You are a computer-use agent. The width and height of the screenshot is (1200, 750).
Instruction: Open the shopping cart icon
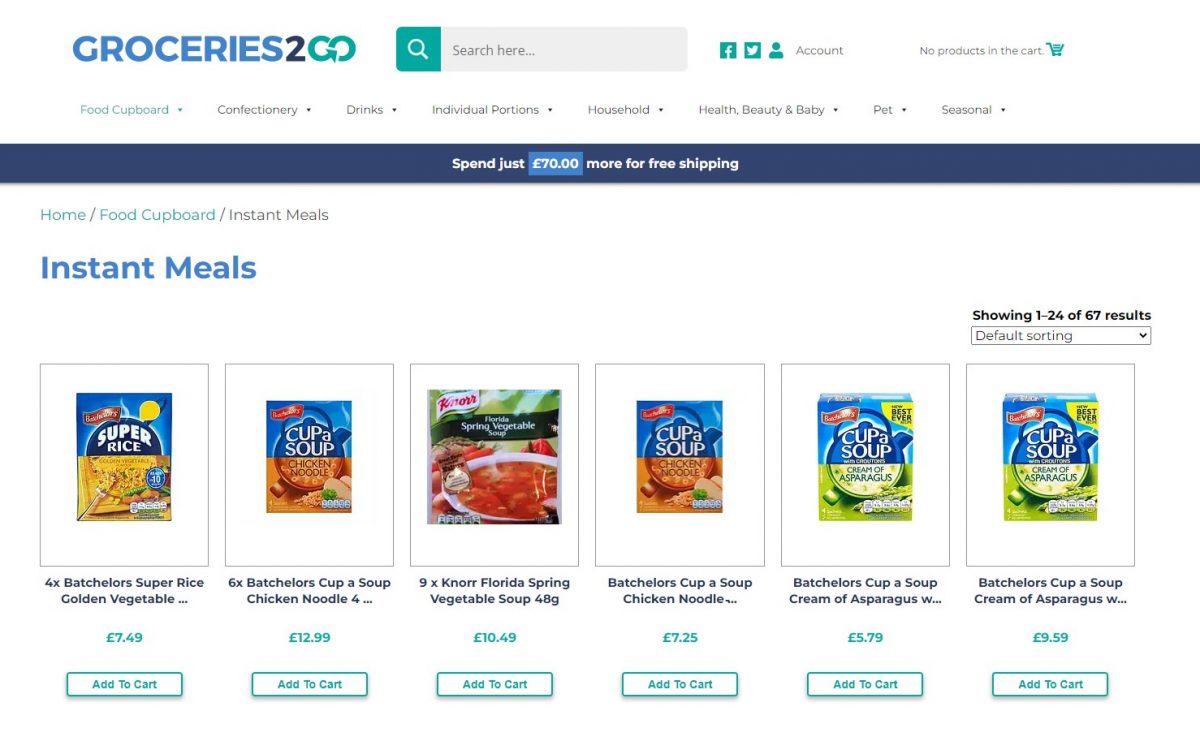tap(1055, 49)
